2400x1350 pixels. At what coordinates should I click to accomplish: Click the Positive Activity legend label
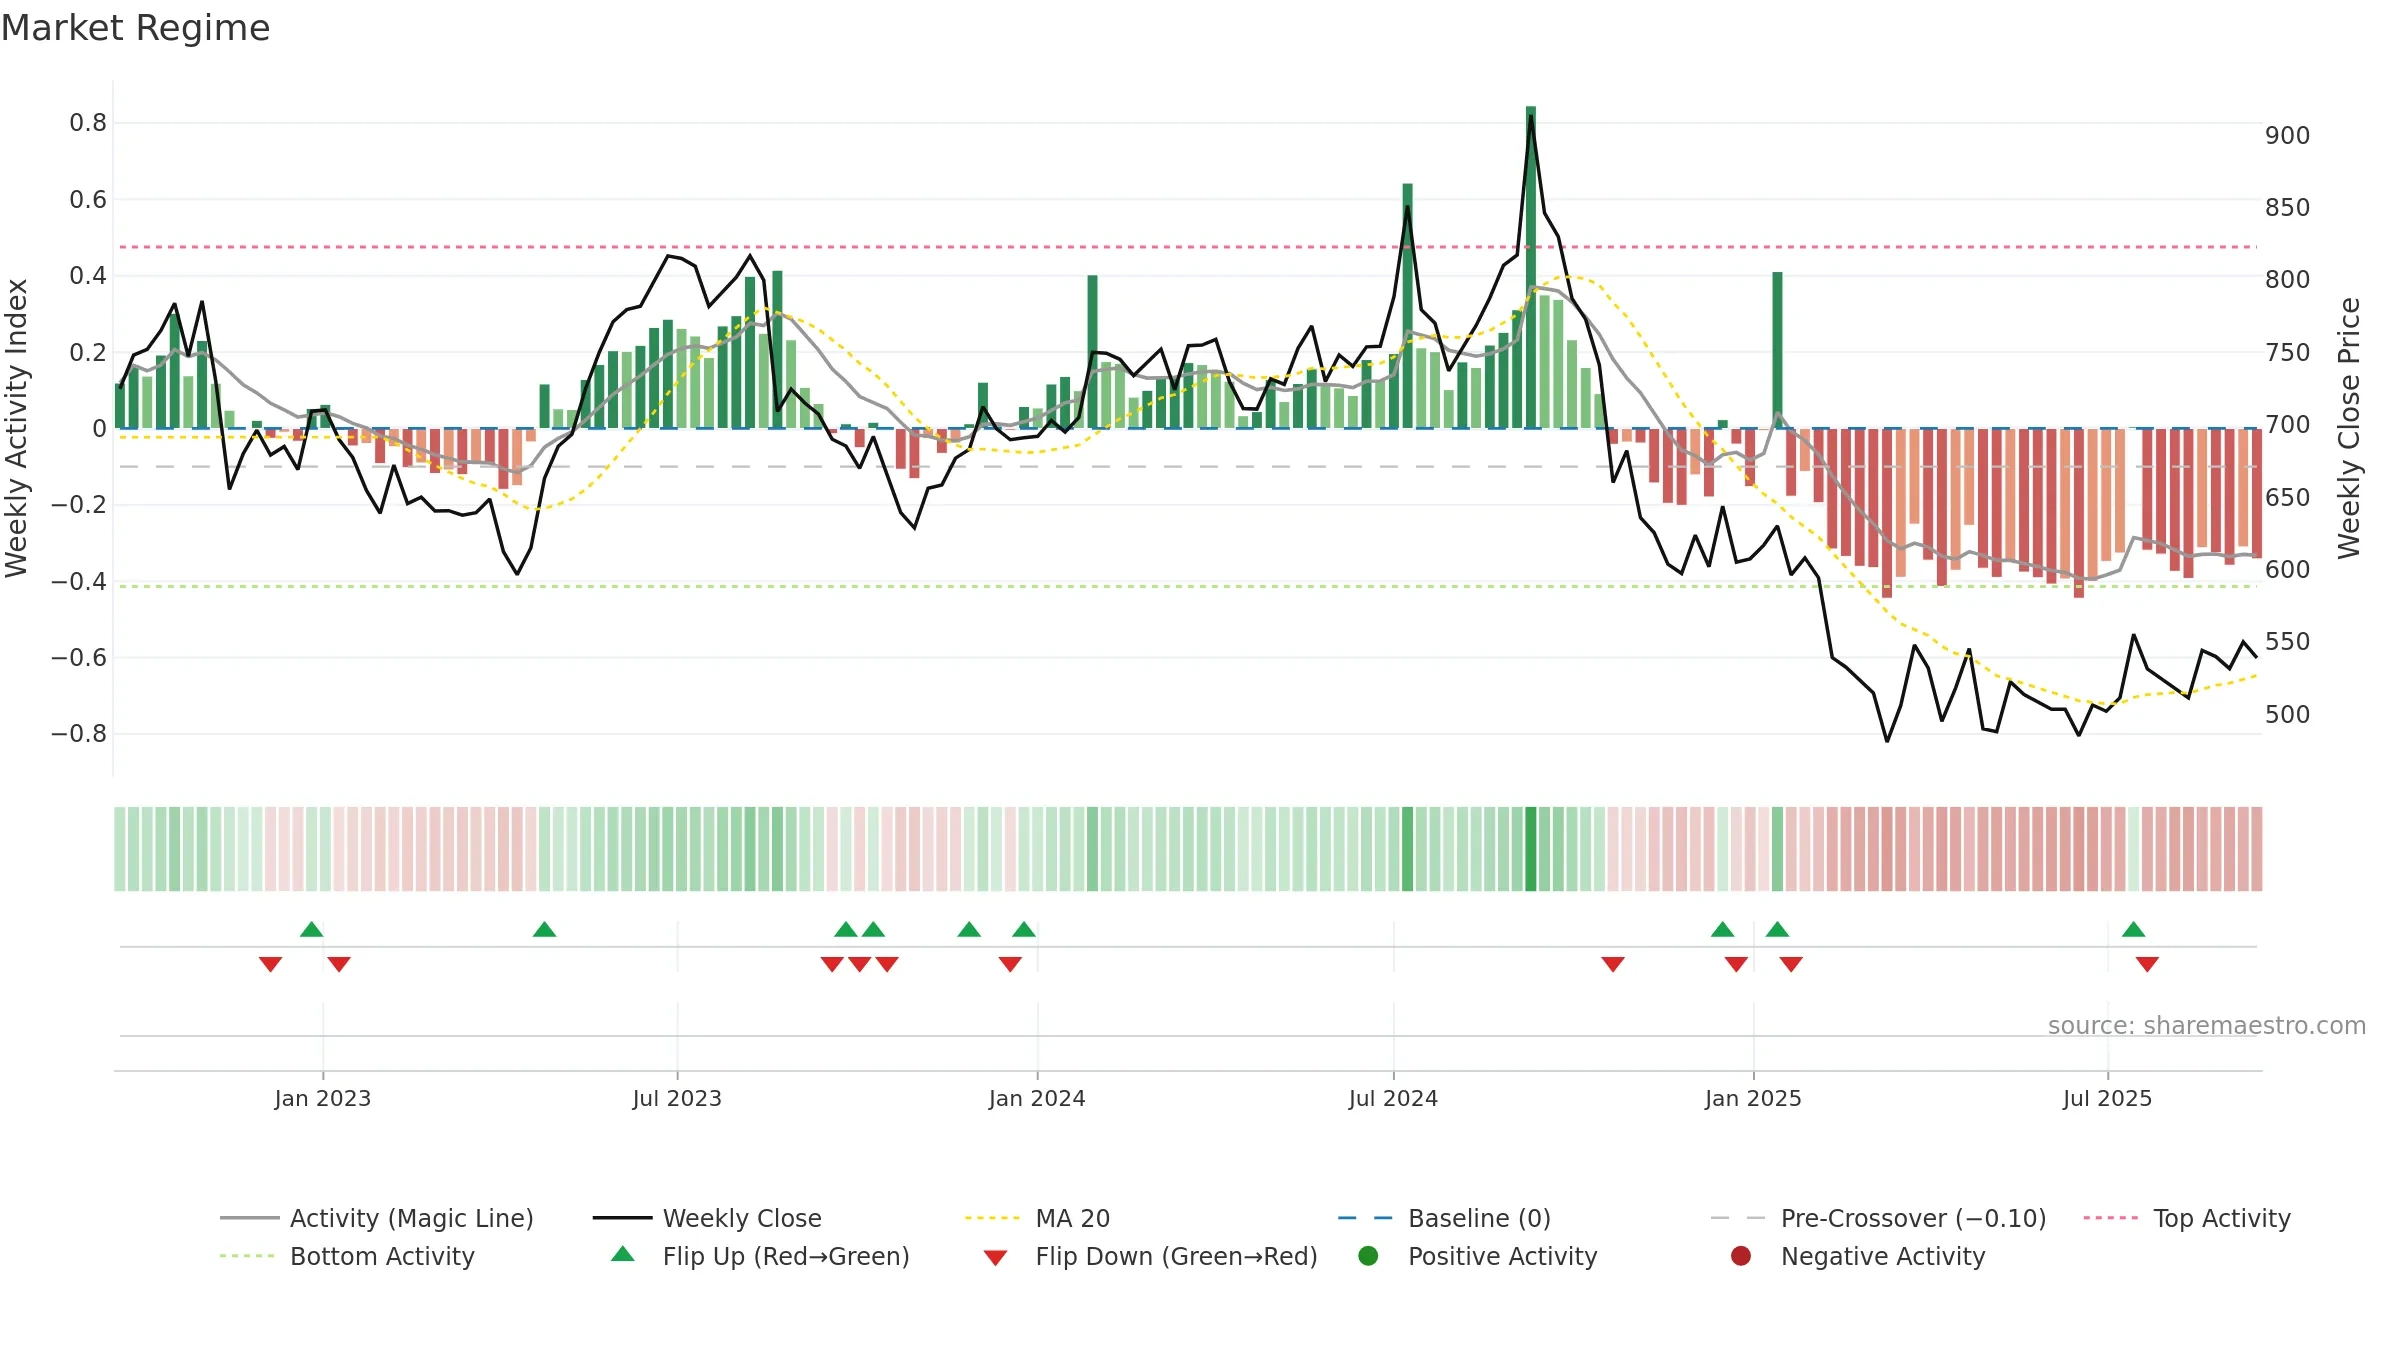(x=1503, y=1256)
